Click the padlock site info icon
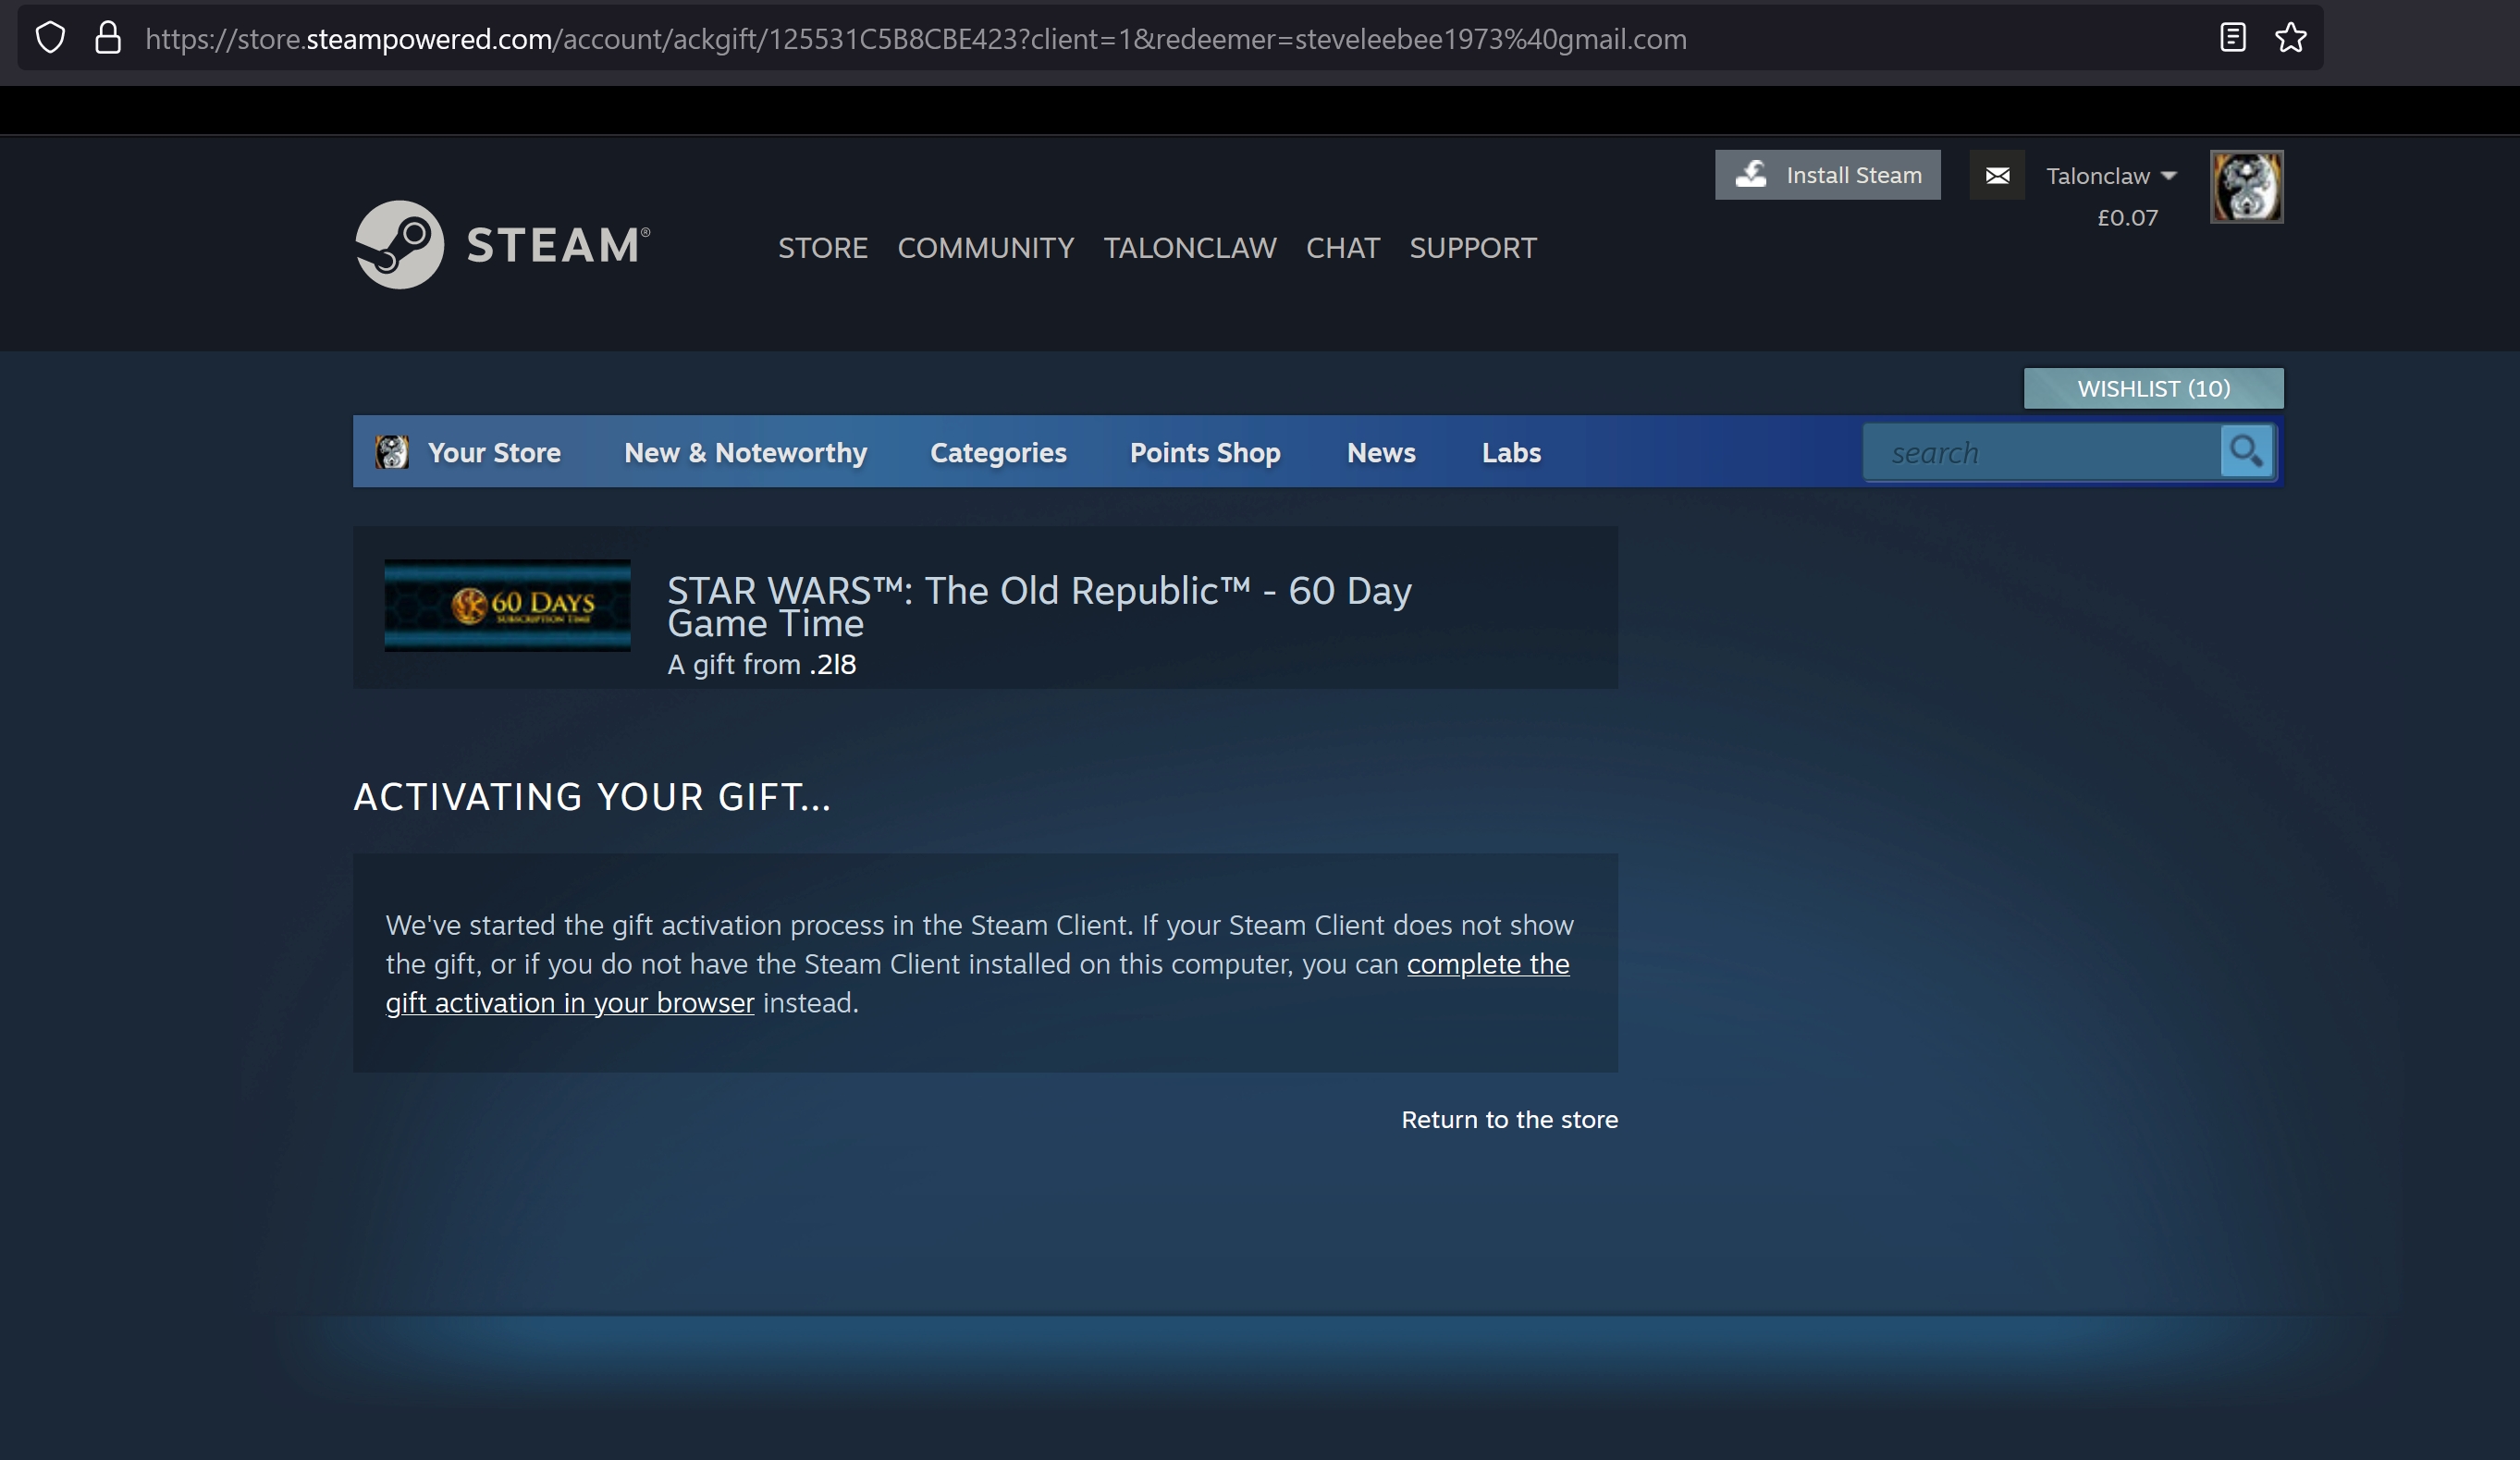Screen dimensions: 2520x1460 (x=108, y=38)
